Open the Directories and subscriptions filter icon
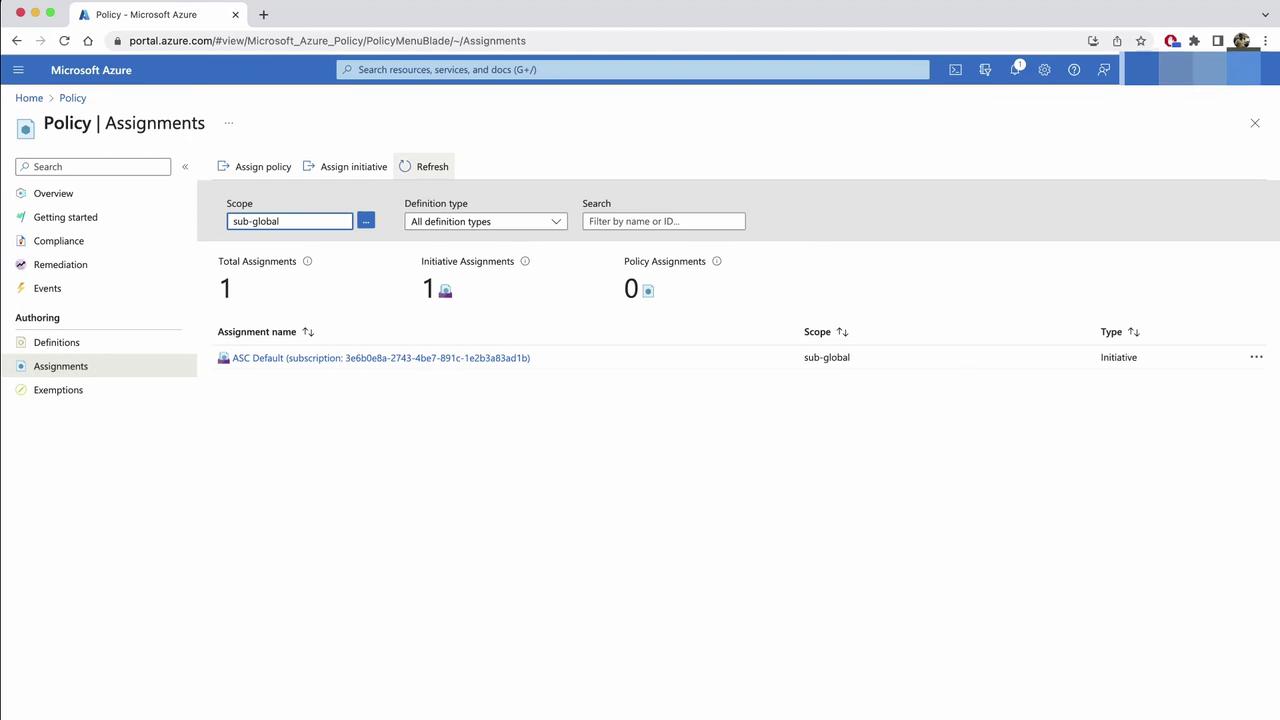This screenshot has height=720, width=1280. click(985, 70)
